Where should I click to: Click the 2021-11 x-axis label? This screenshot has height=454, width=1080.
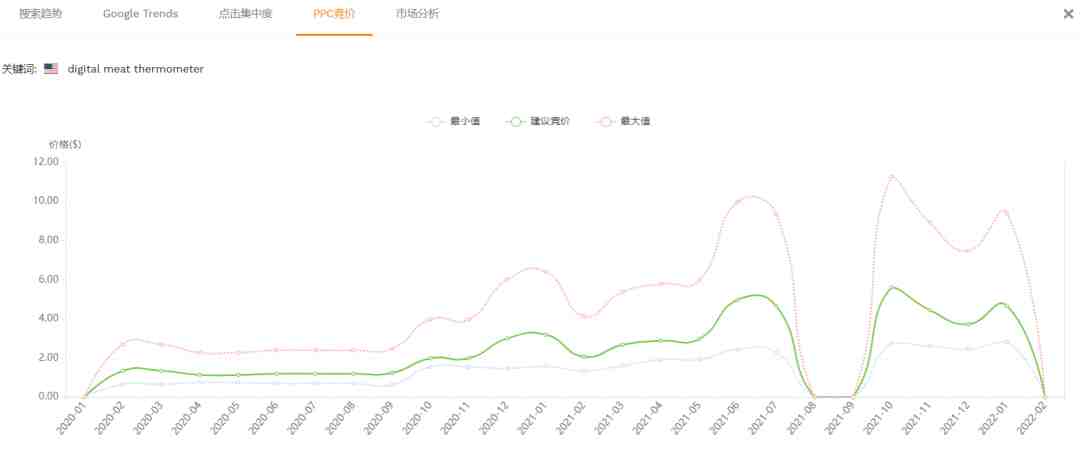click(915, 418)
